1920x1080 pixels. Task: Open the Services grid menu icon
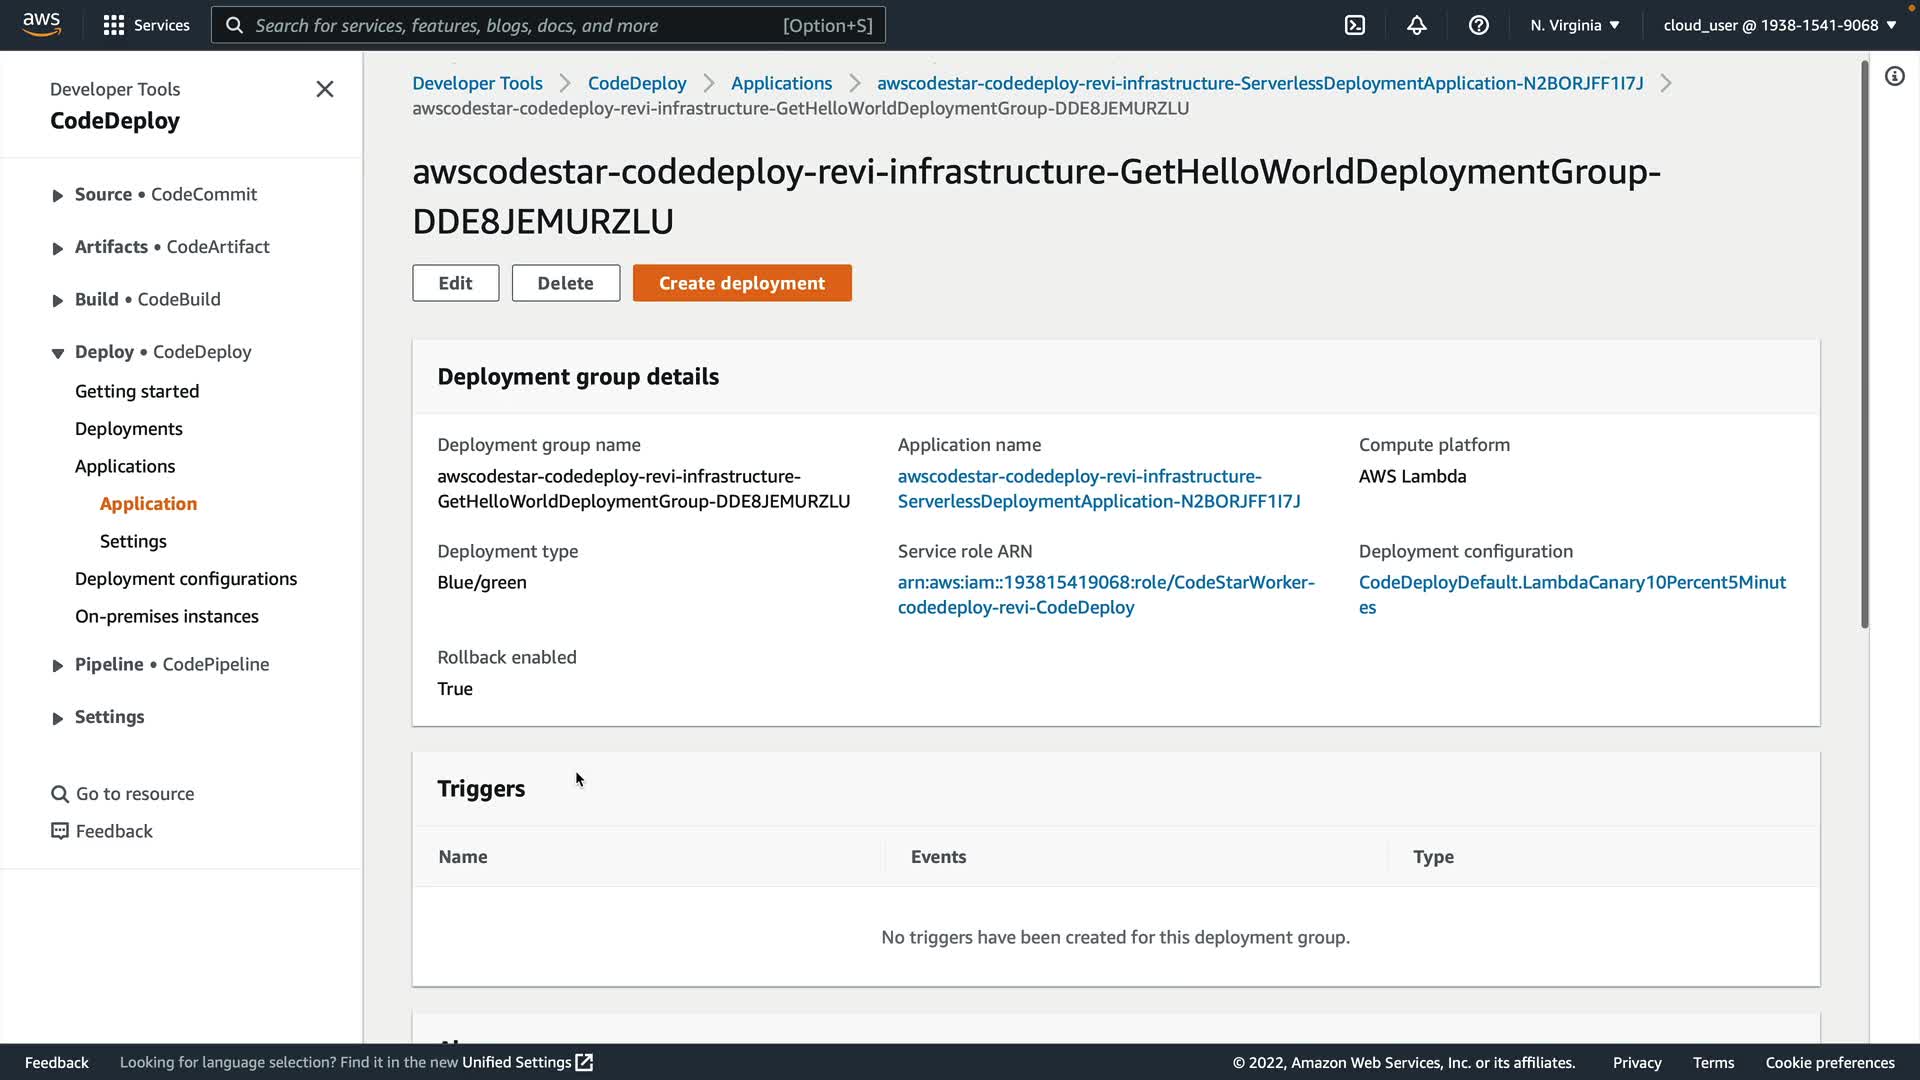tap(114, 25)
